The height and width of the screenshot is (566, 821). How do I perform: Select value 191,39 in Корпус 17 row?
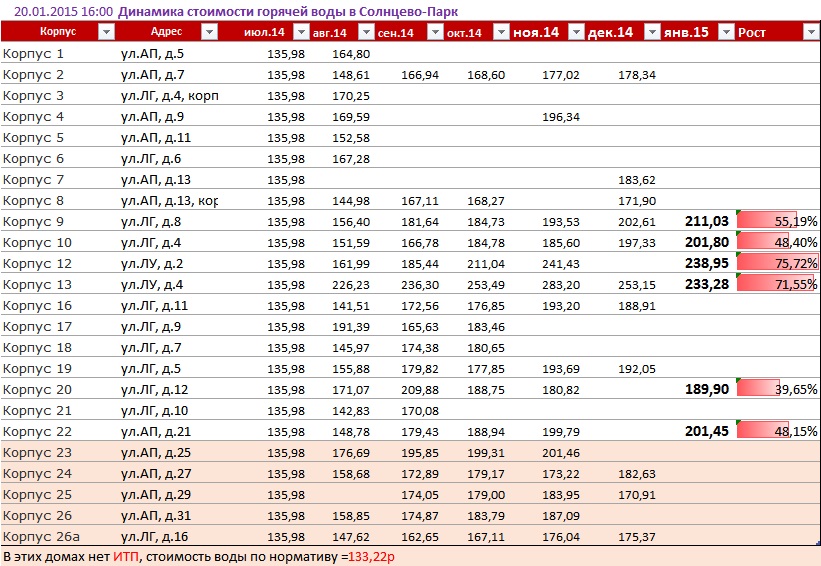click(351, 327)
